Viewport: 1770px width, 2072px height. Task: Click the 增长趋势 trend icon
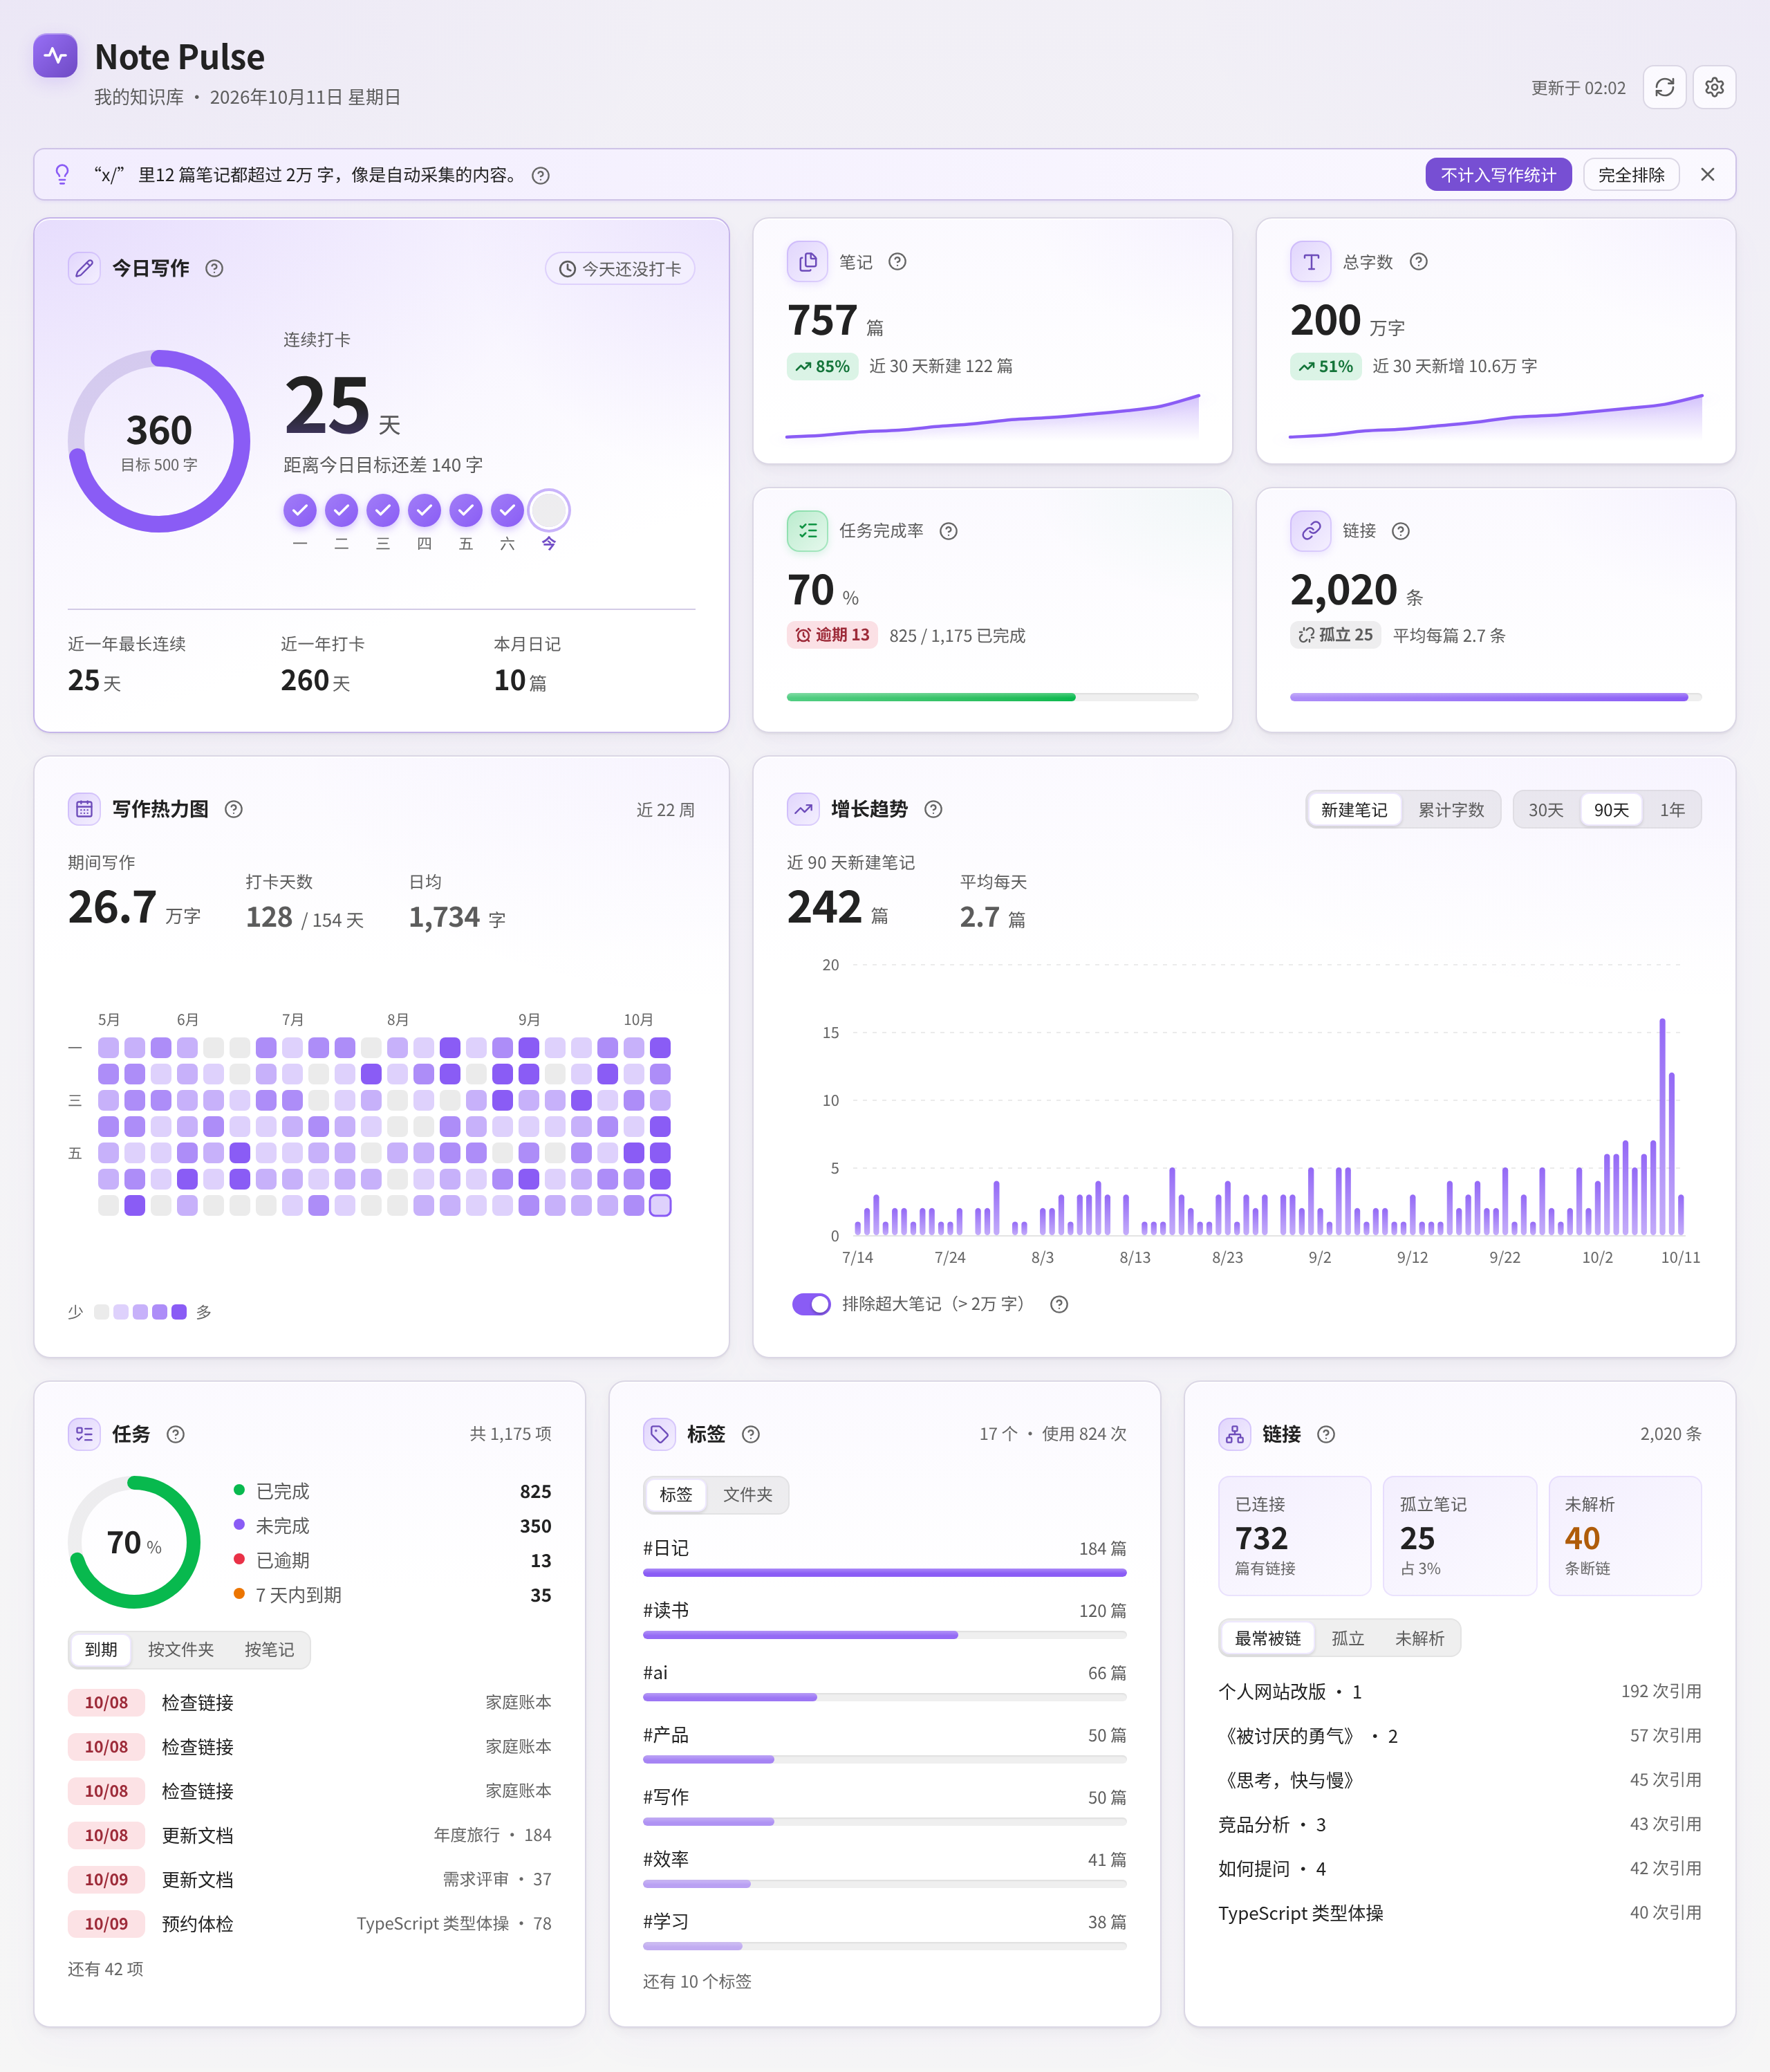803,809
